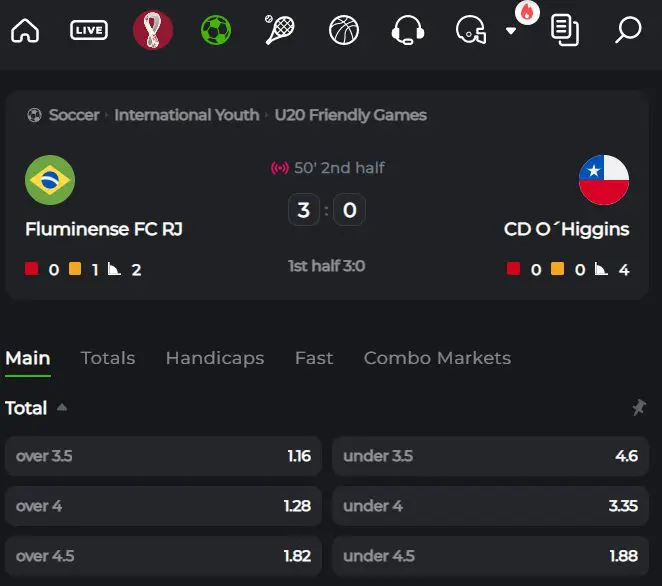Switch to the Totals tab
The height and width of the screenshot is (586, 662).
point(108,358)
